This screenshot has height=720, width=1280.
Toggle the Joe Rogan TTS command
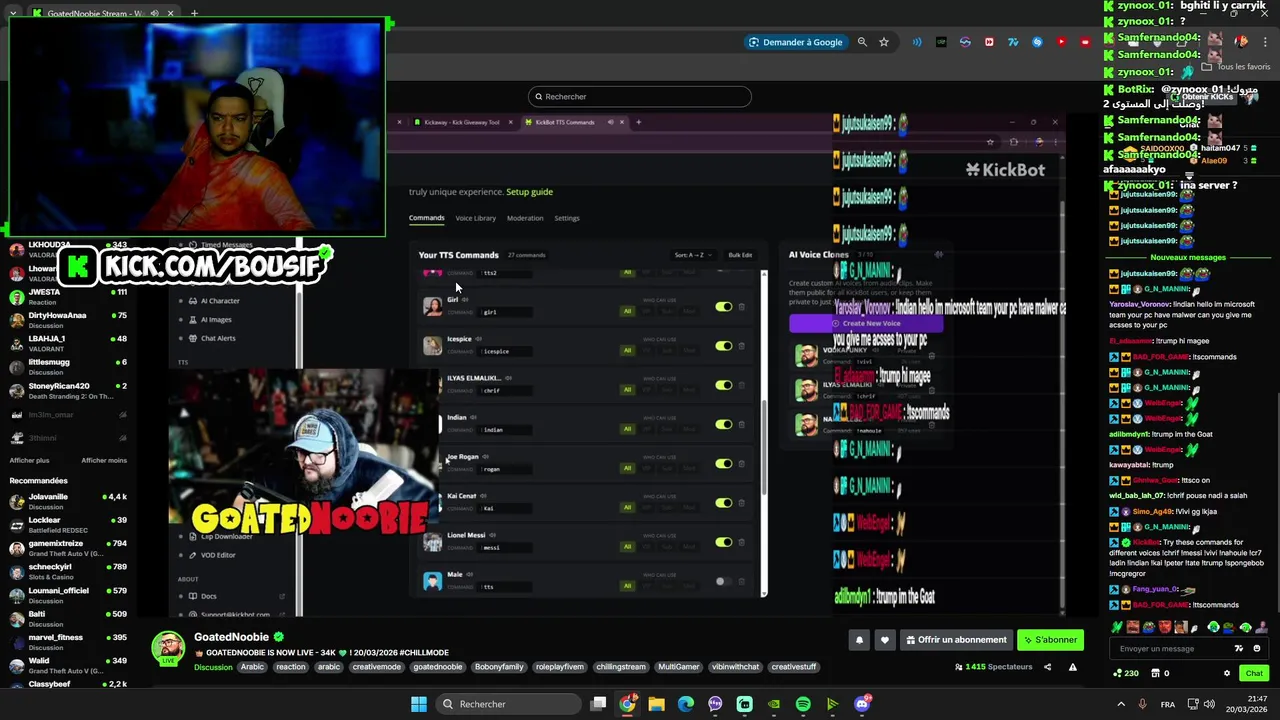[x=724, y=463]
